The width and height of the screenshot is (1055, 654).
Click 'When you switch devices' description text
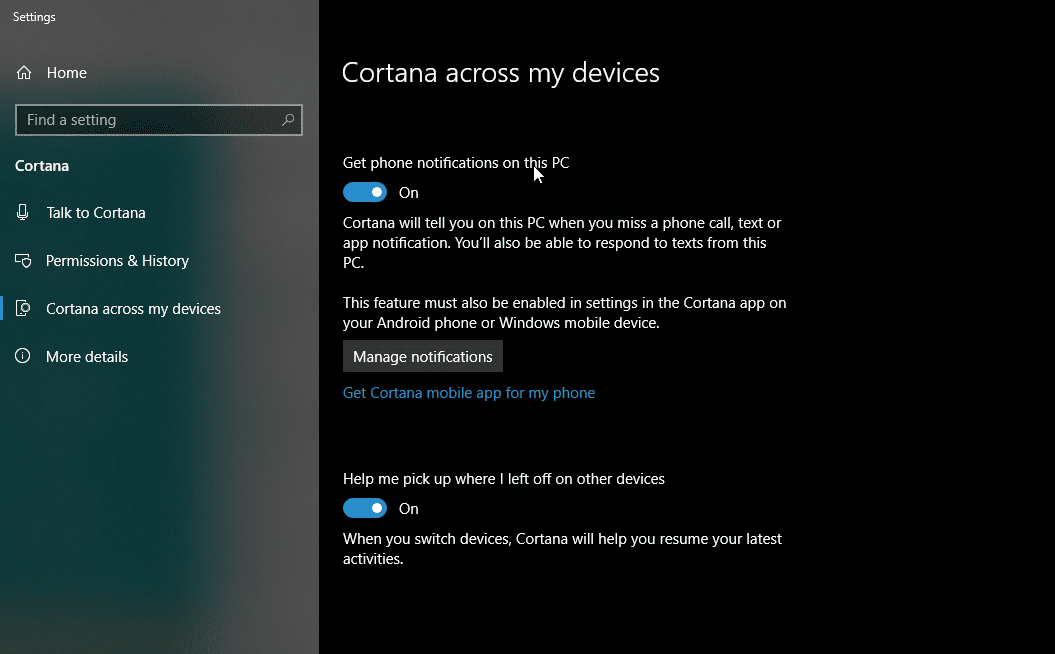pyautogui.click(x=562, y=549)
